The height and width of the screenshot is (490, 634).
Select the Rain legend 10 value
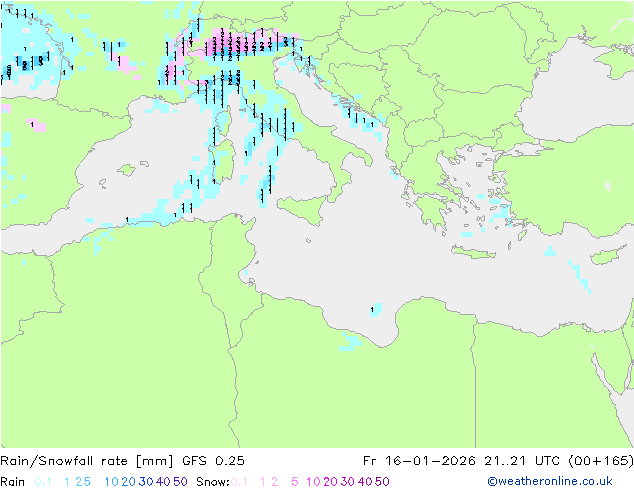(111, 482)
